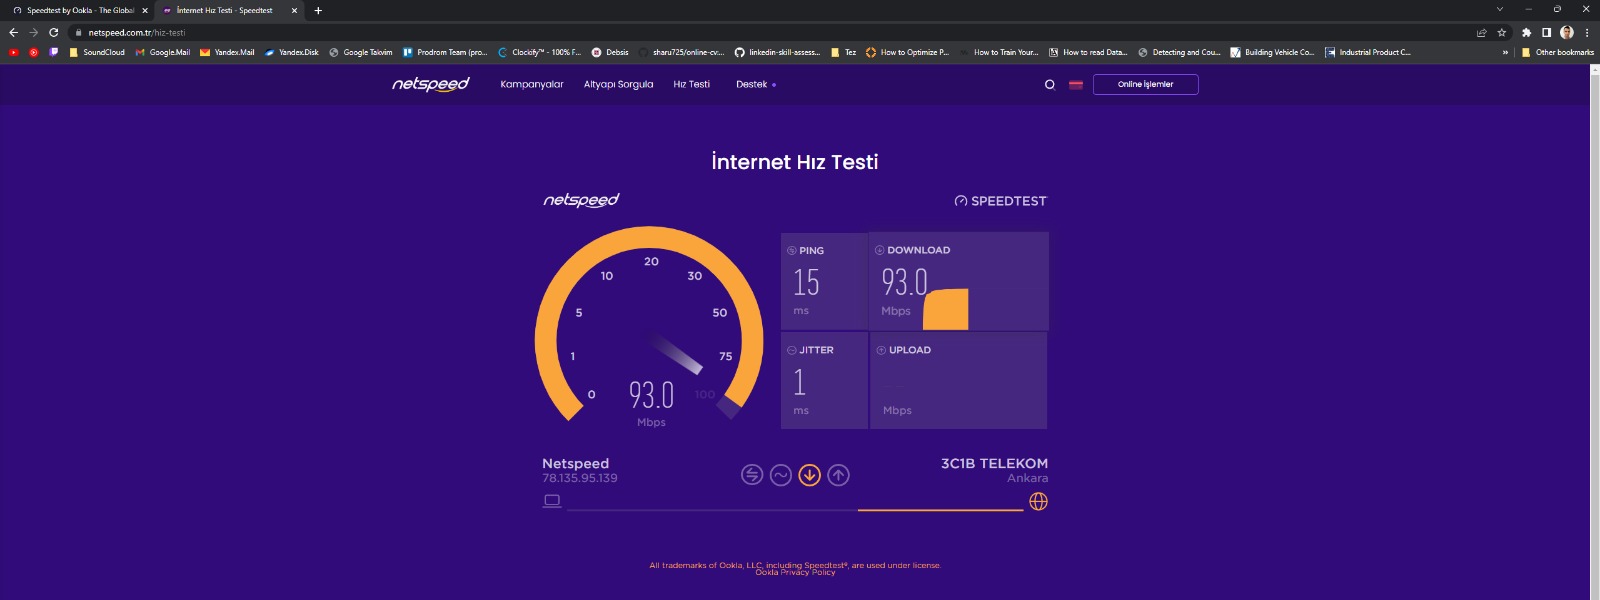Open the Altyapı Sorgula menu item
Screen dimensions: 1600x600
[618, 84]
